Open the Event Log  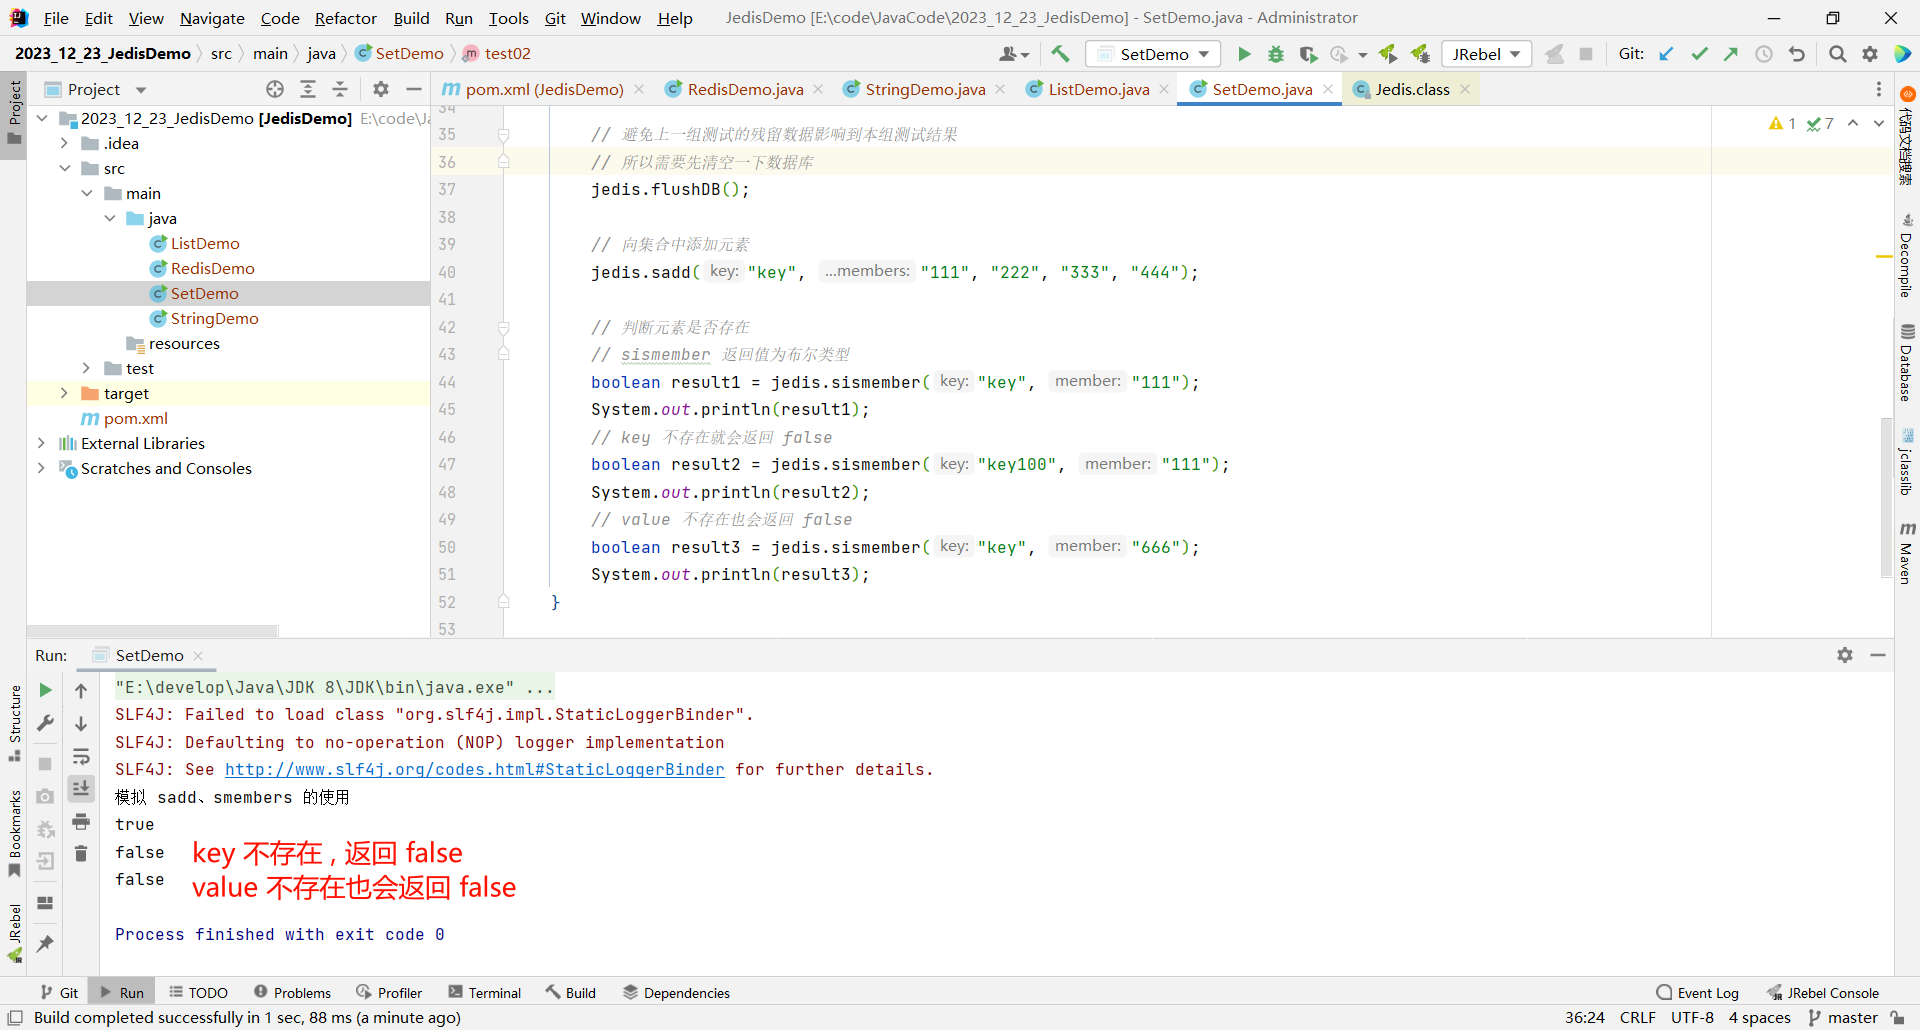point(1697,992)
